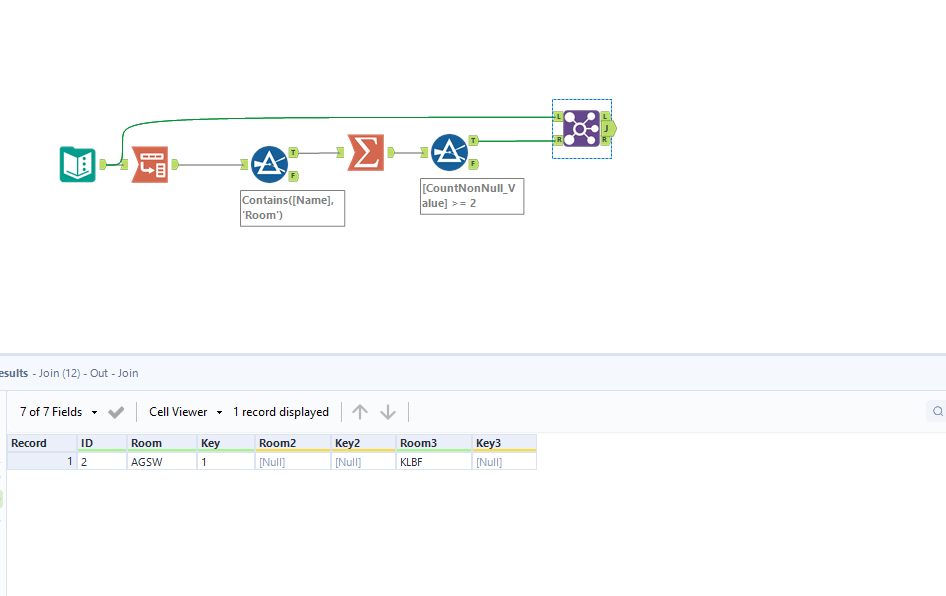946x596 pixels.
Task: Click the search magnifier in Results pane
Action: pyautogui.click(x=937, y=411)
